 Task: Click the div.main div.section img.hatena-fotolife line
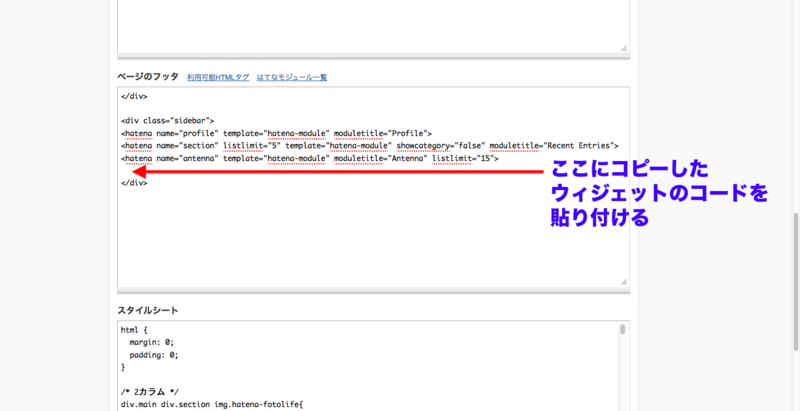click(x=212, y=404)
